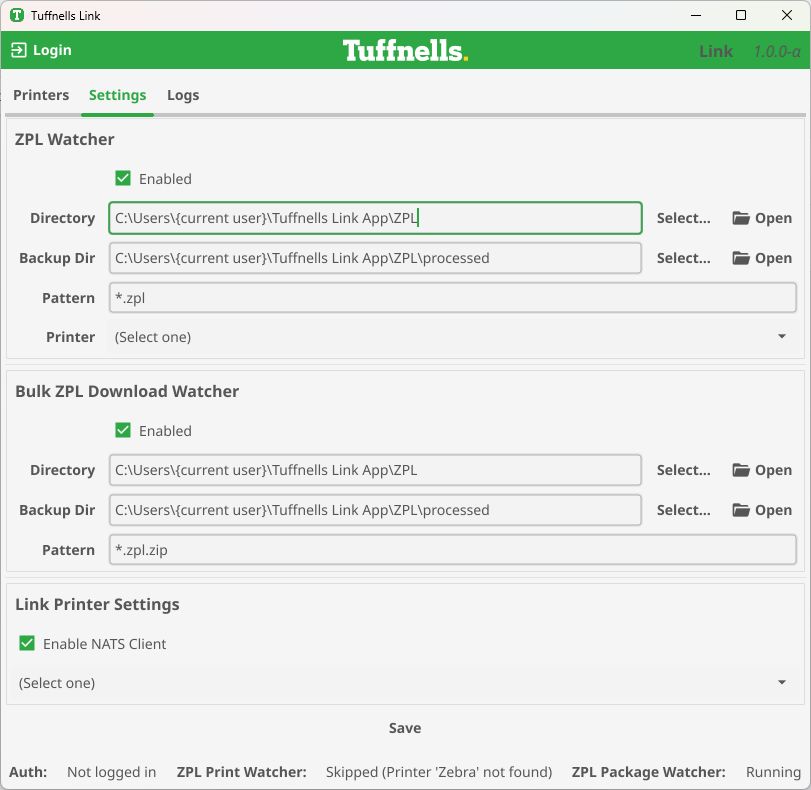Maximize the Tuffnells Link window

pyautogui.click(x=740, y=15)
